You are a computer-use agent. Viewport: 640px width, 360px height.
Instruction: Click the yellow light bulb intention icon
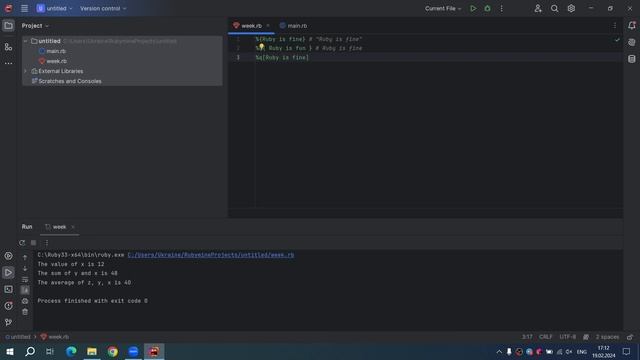pos(262,47)
